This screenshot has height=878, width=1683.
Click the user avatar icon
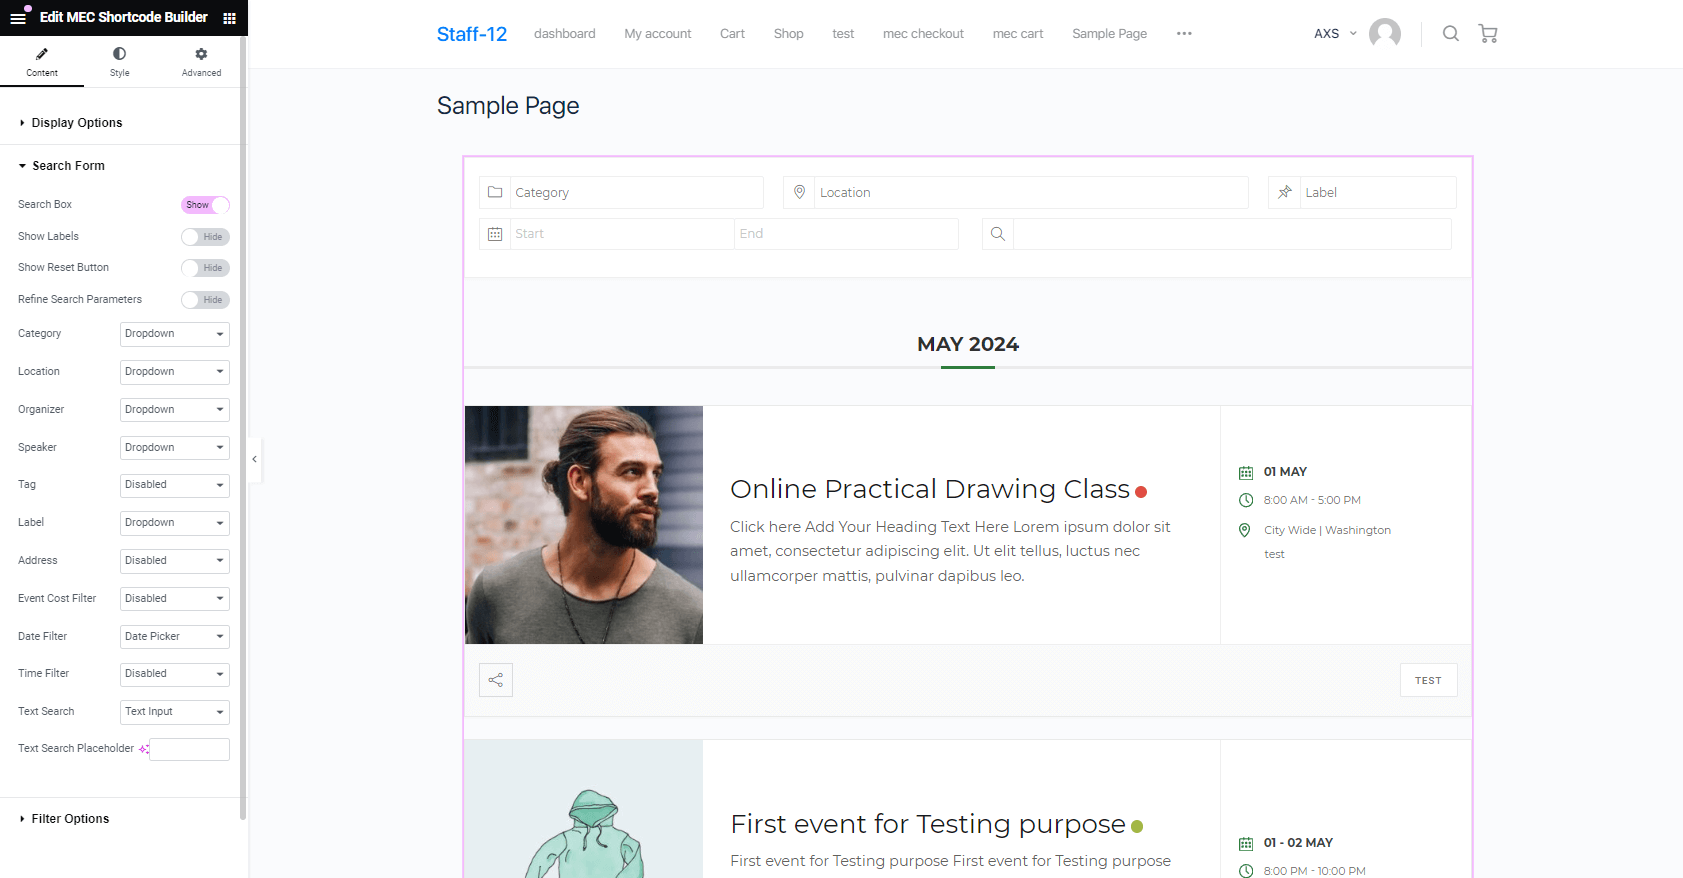(x=1384, y=34)
